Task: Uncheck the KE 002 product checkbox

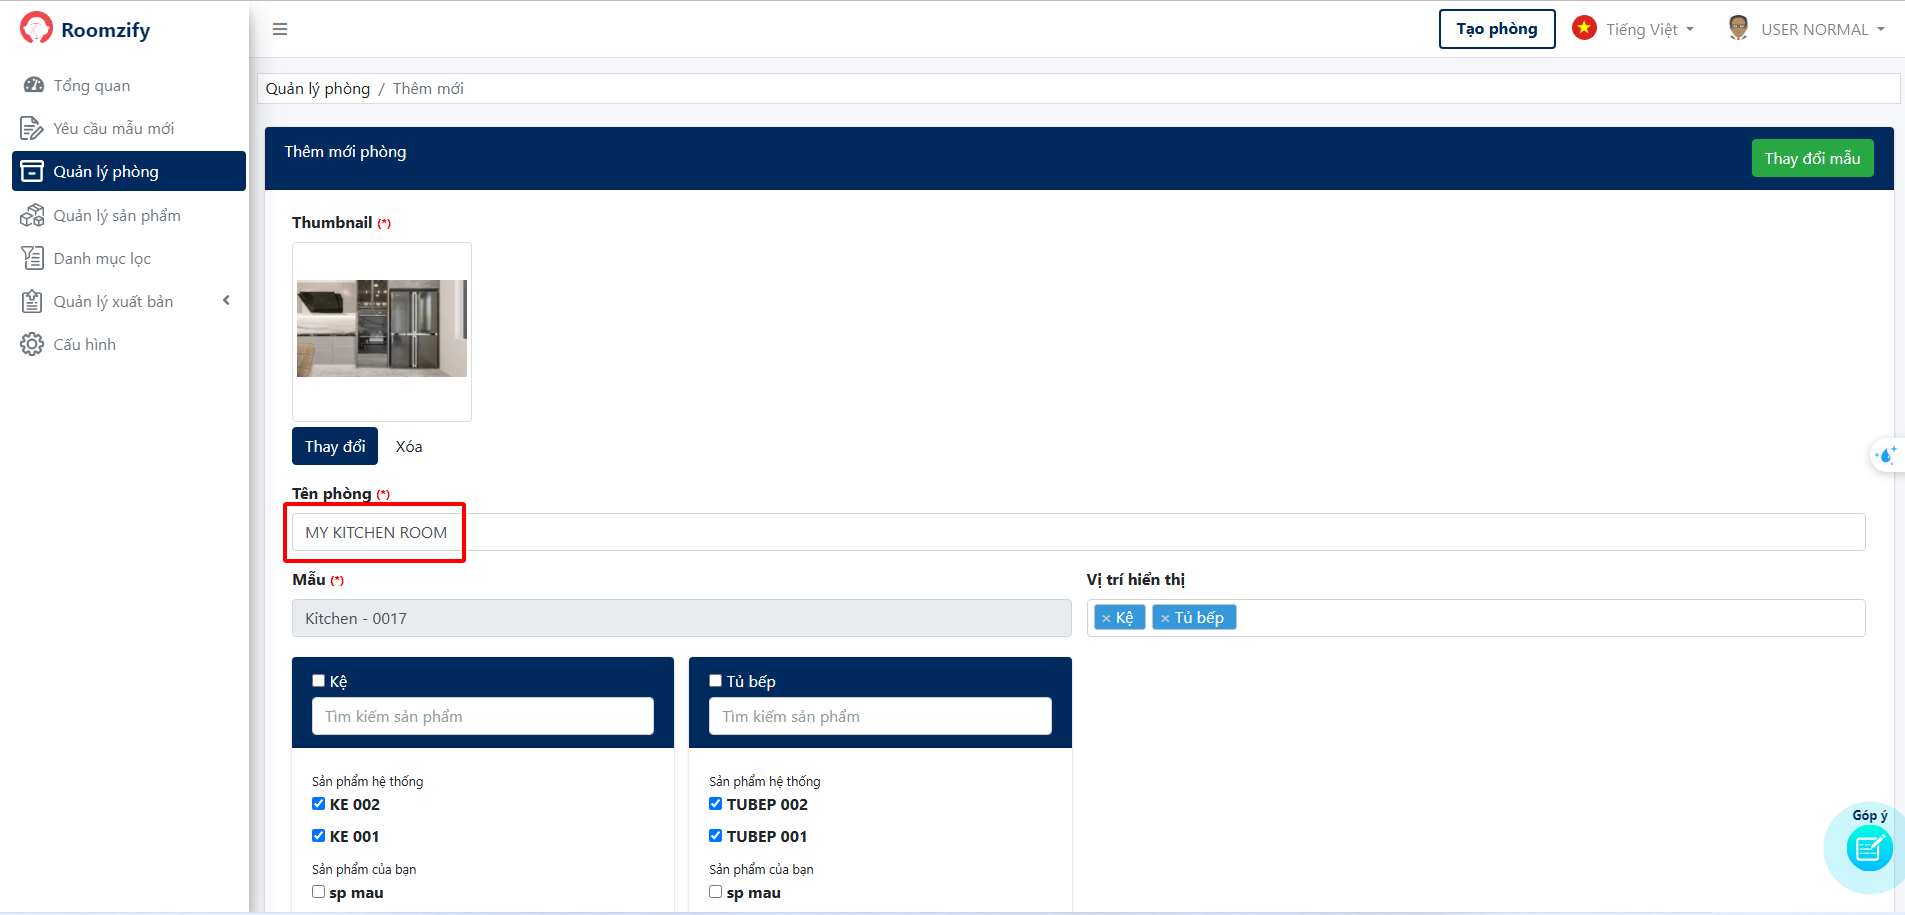Action: pos(318,804)
